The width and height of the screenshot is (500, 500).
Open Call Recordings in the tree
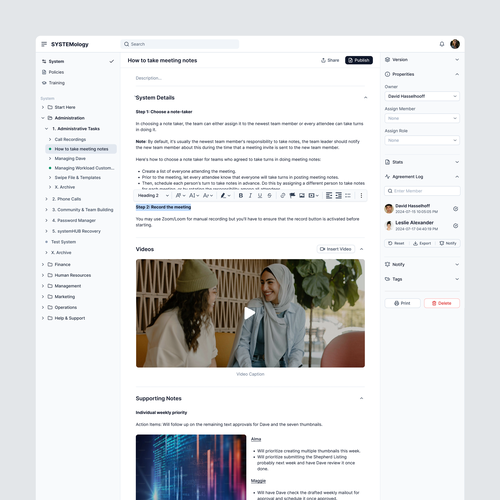(70, 139)
